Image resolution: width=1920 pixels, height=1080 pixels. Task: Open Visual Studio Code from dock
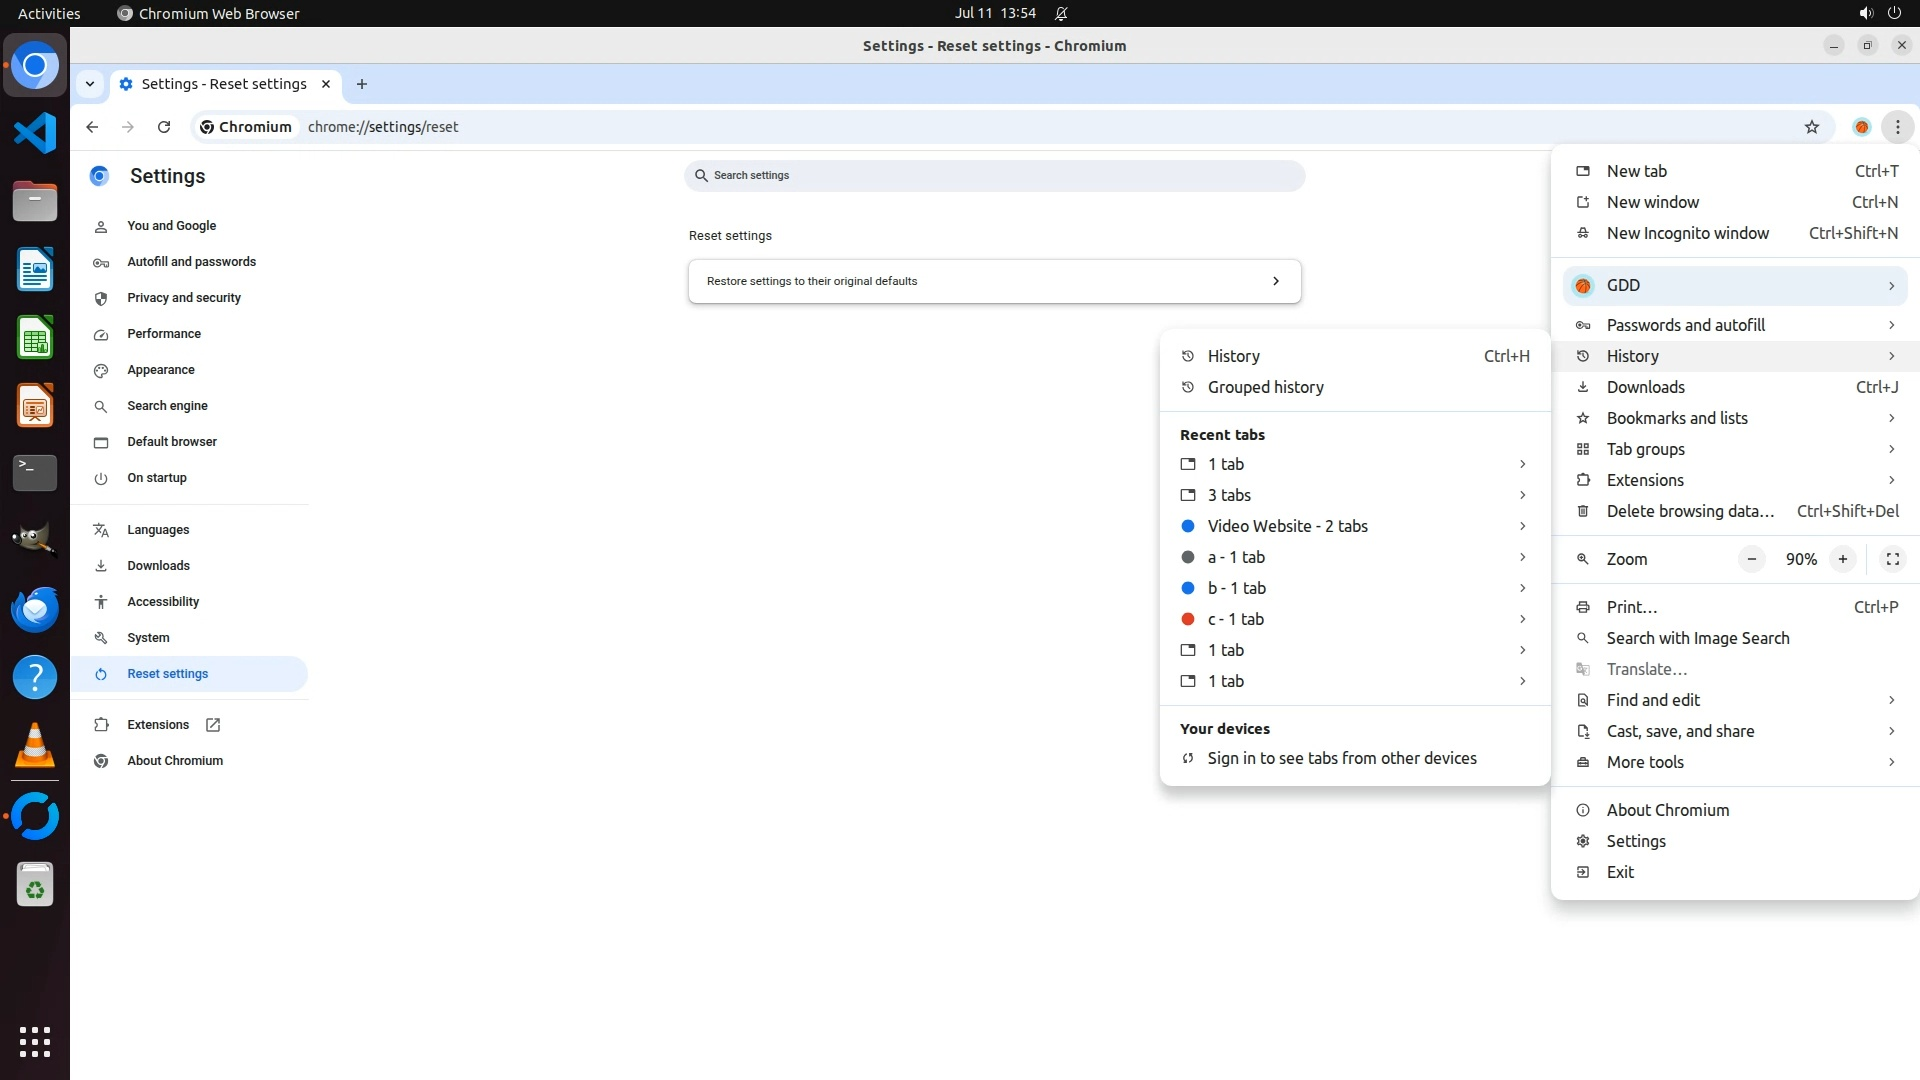[x=35, y=133]
